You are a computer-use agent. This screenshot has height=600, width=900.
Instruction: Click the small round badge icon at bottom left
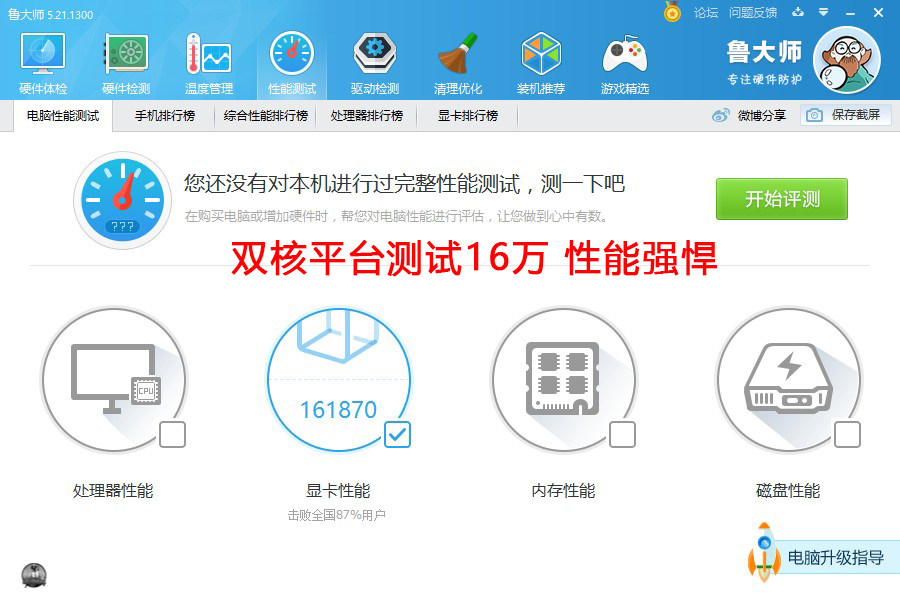click(x=34, y=575)
